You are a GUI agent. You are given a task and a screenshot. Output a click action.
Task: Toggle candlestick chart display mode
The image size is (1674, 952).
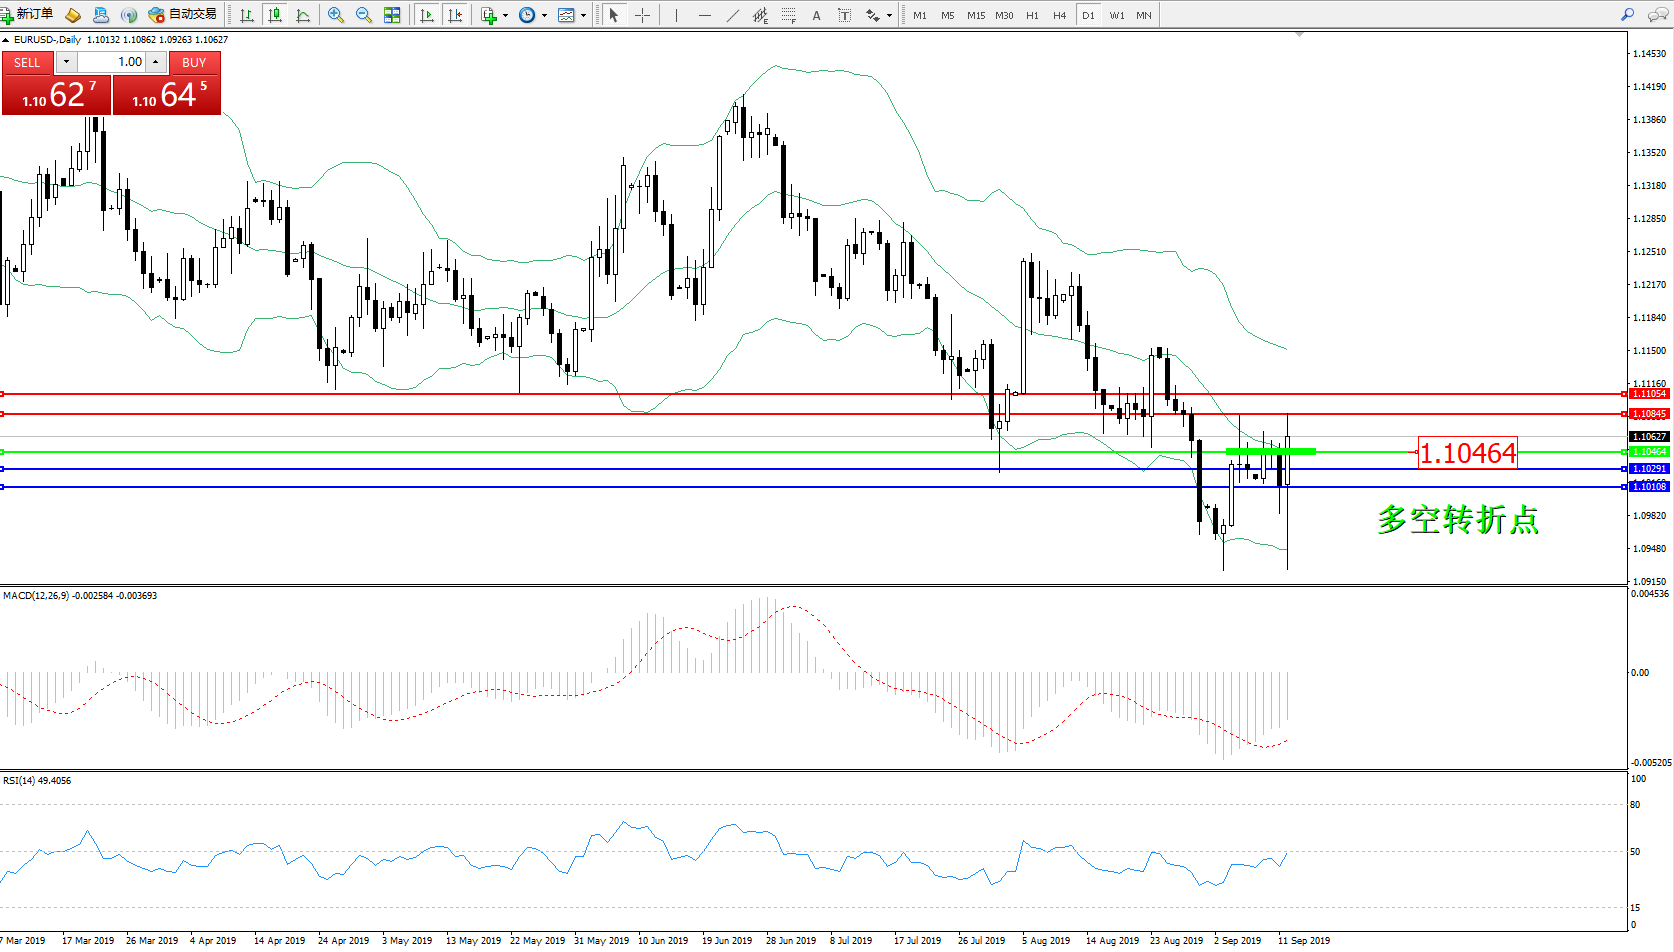(x=275, y=15)
